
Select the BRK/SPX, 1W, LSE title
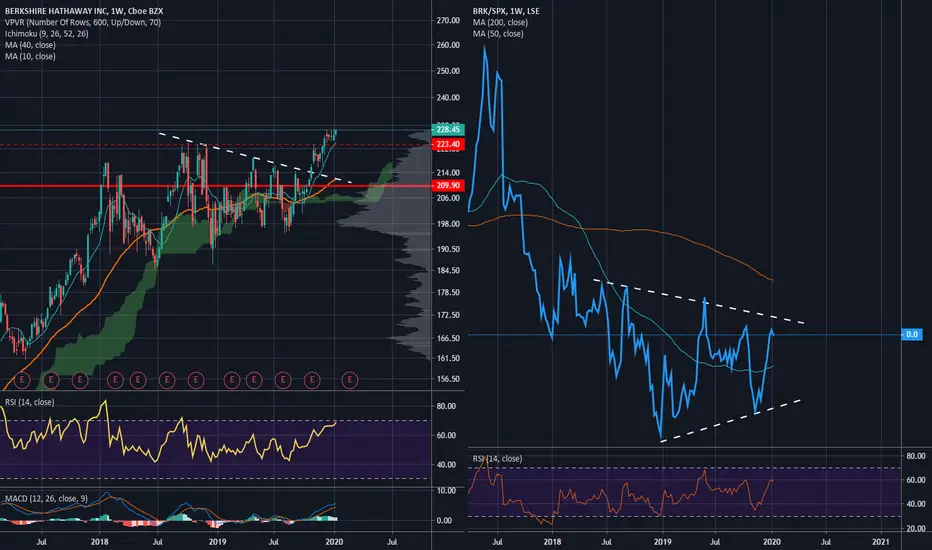click(x=506, y=11)
